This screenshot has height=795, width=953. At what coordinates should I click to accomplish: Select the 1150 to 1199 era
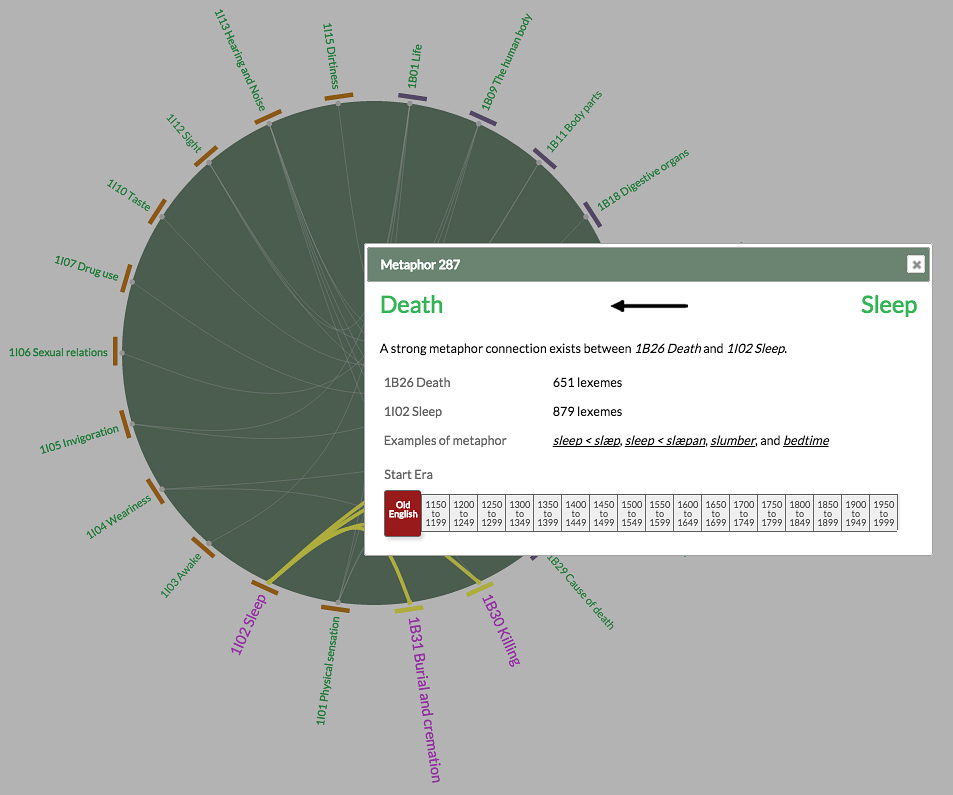click(x=436, y=513)
